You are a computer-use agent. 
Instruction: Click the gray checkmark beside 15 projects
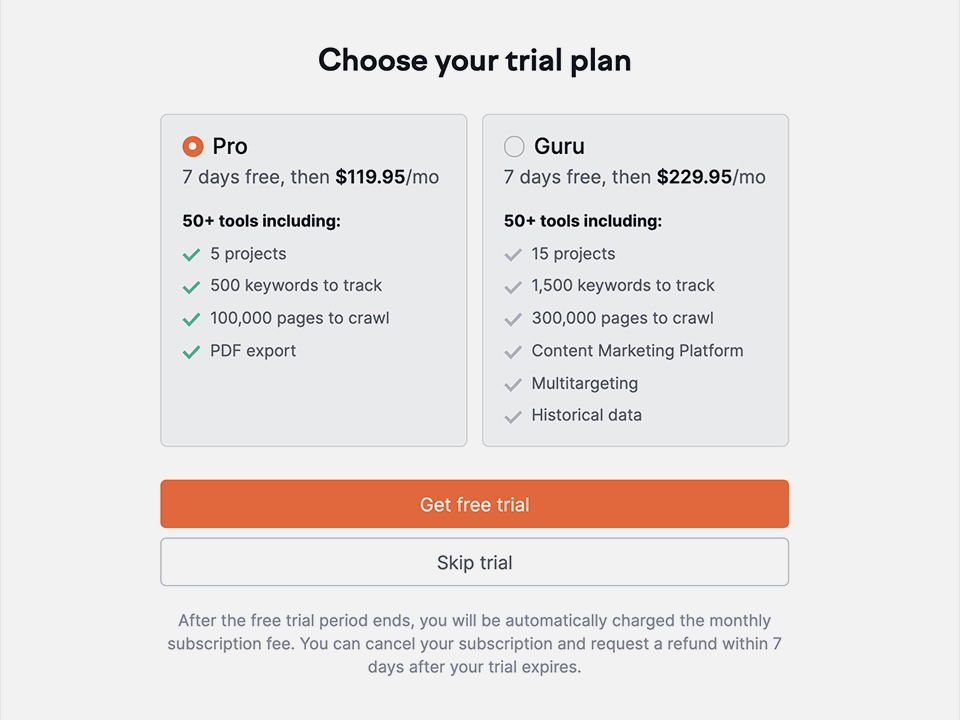(x=513, y=255)
